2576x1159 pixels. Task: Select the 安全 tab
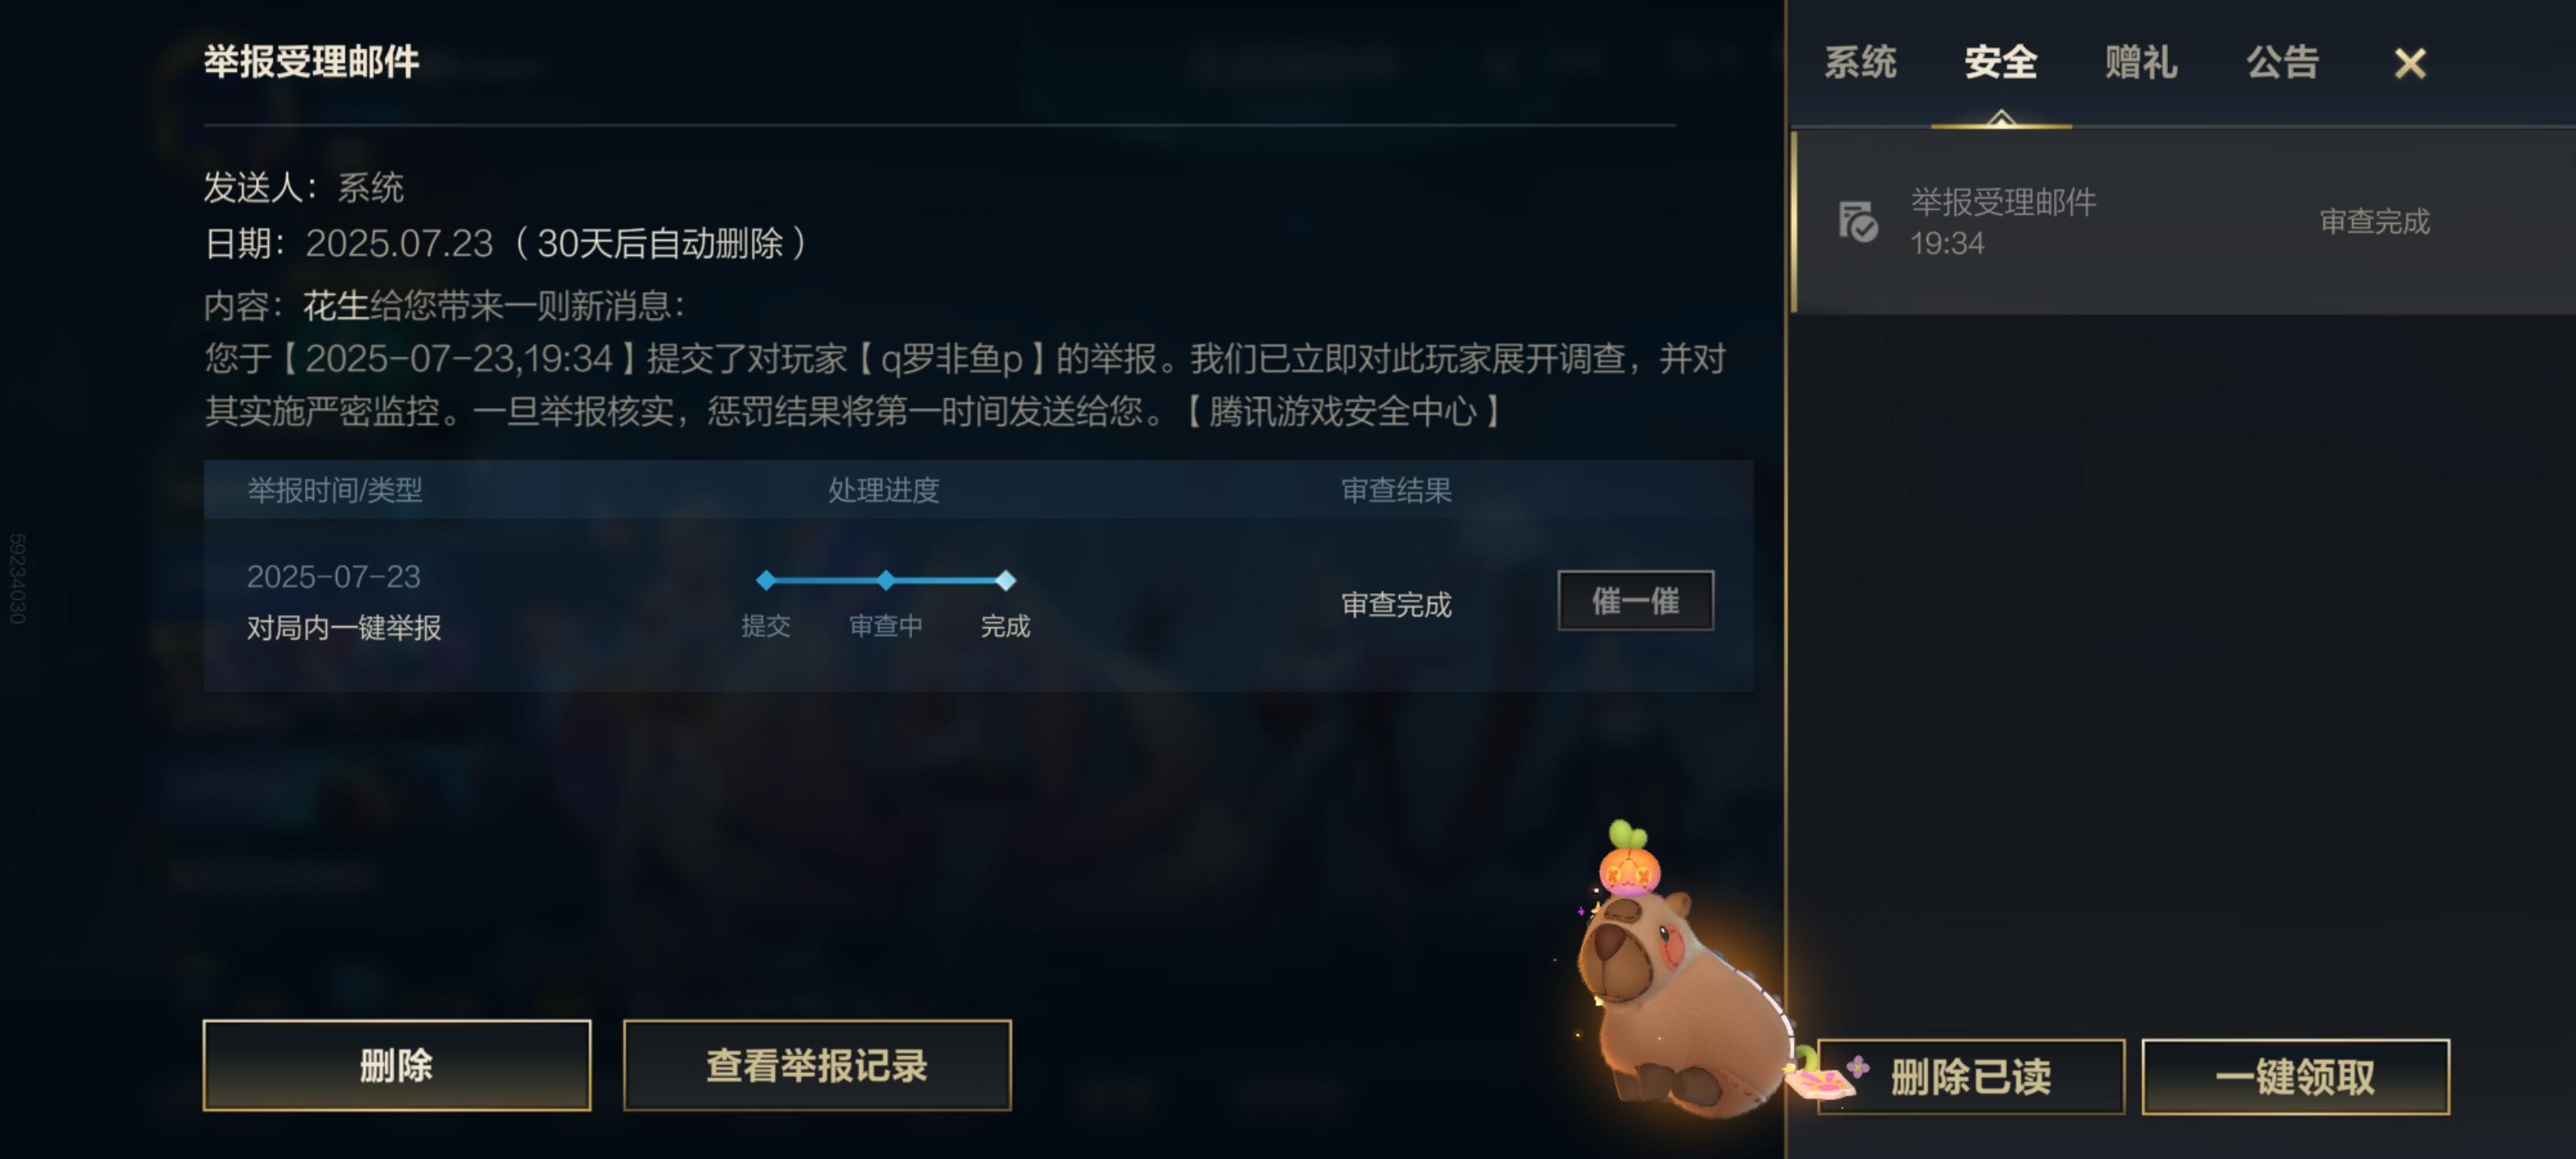(2000, 62)
